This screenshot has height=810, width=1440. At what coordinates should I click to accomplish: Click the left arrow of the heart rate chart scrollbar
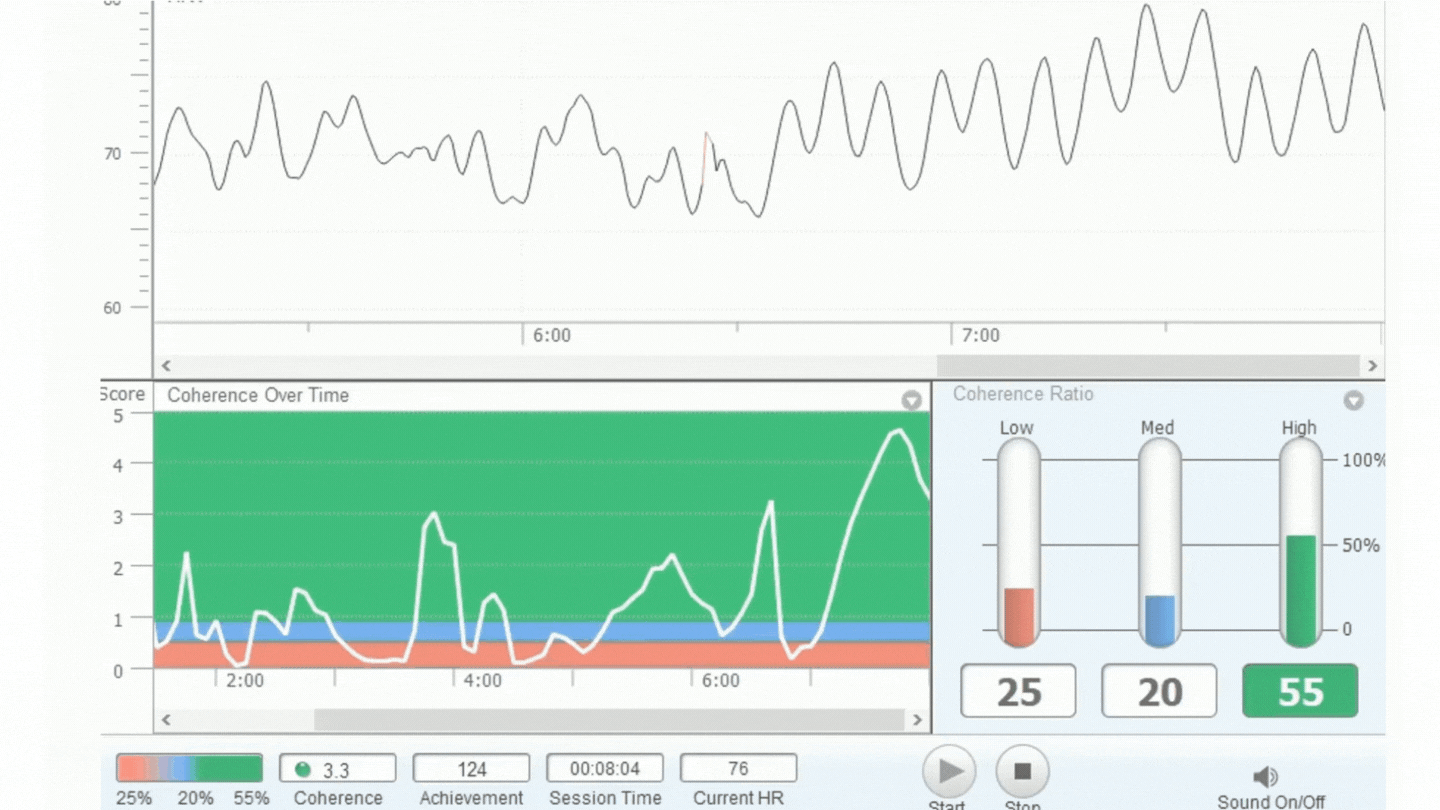(166, 366)
